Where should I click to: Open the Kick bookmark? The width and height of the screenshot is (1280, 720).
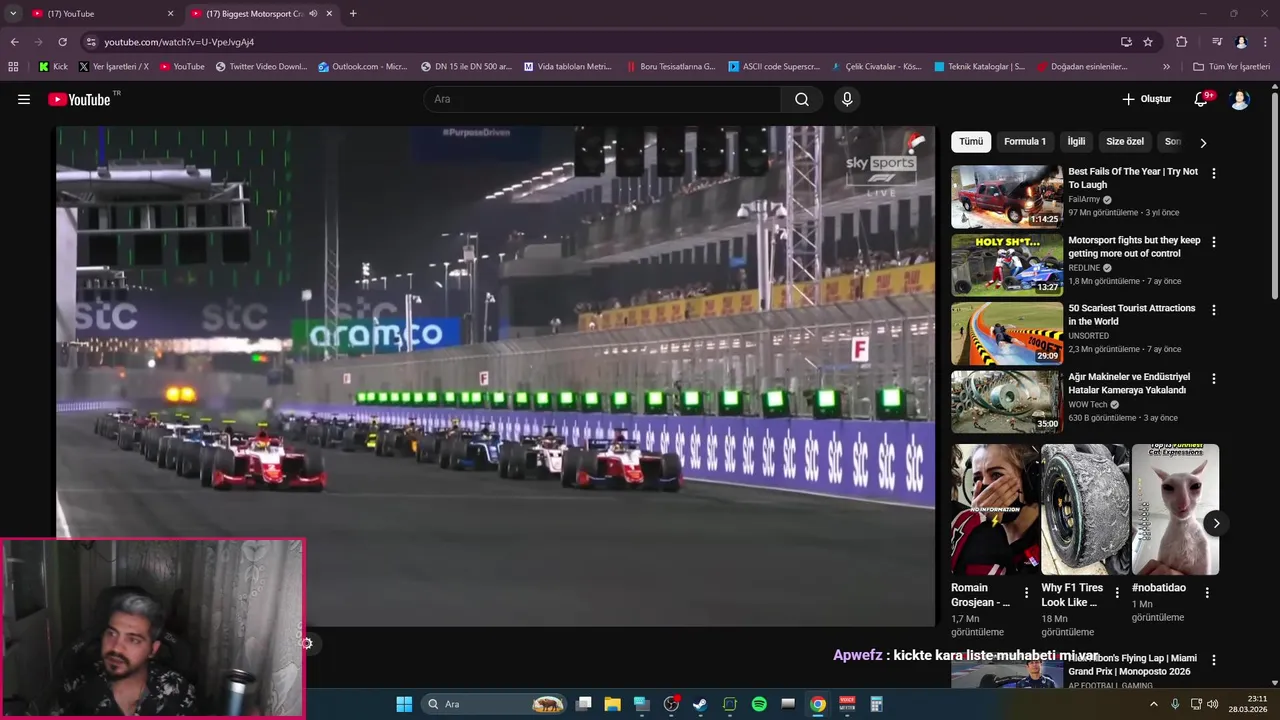53,67
